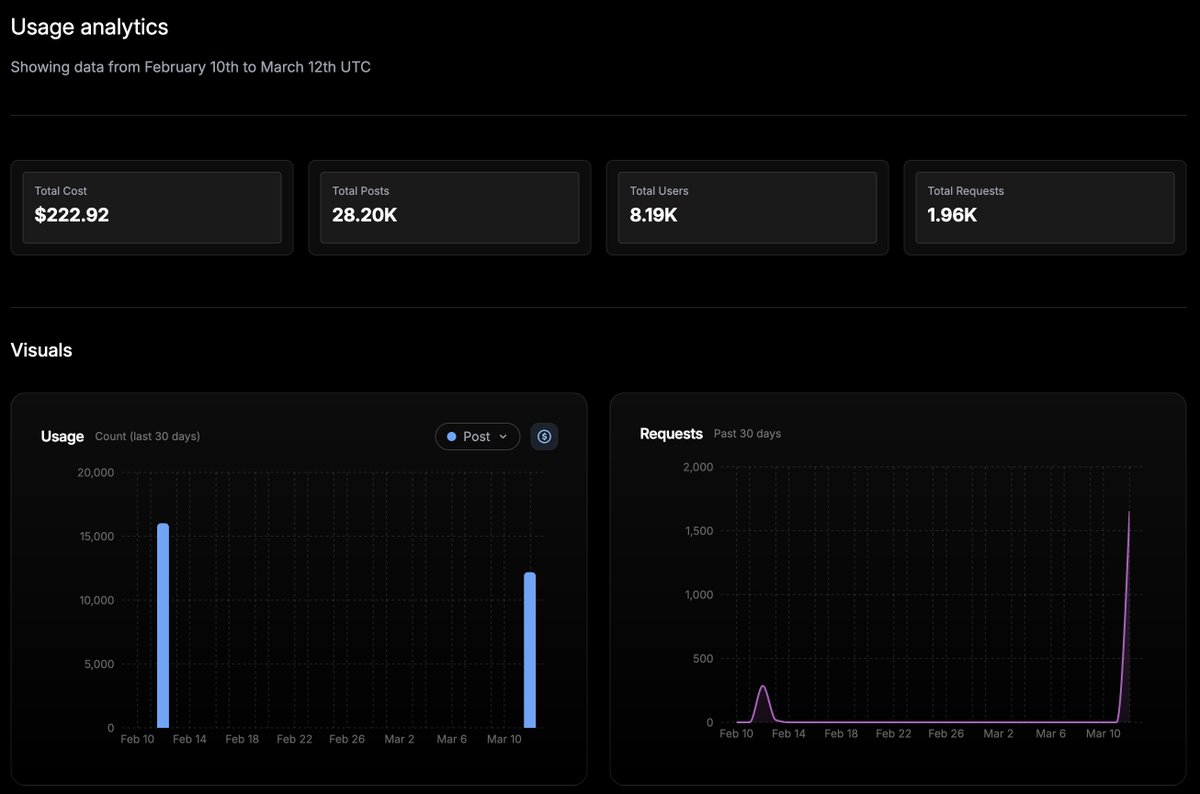The height and width of the screenshot is (794, 1200).
Task: Click the 10,000 y-axis label in Usage chart
Action: [x=96, y=600]
